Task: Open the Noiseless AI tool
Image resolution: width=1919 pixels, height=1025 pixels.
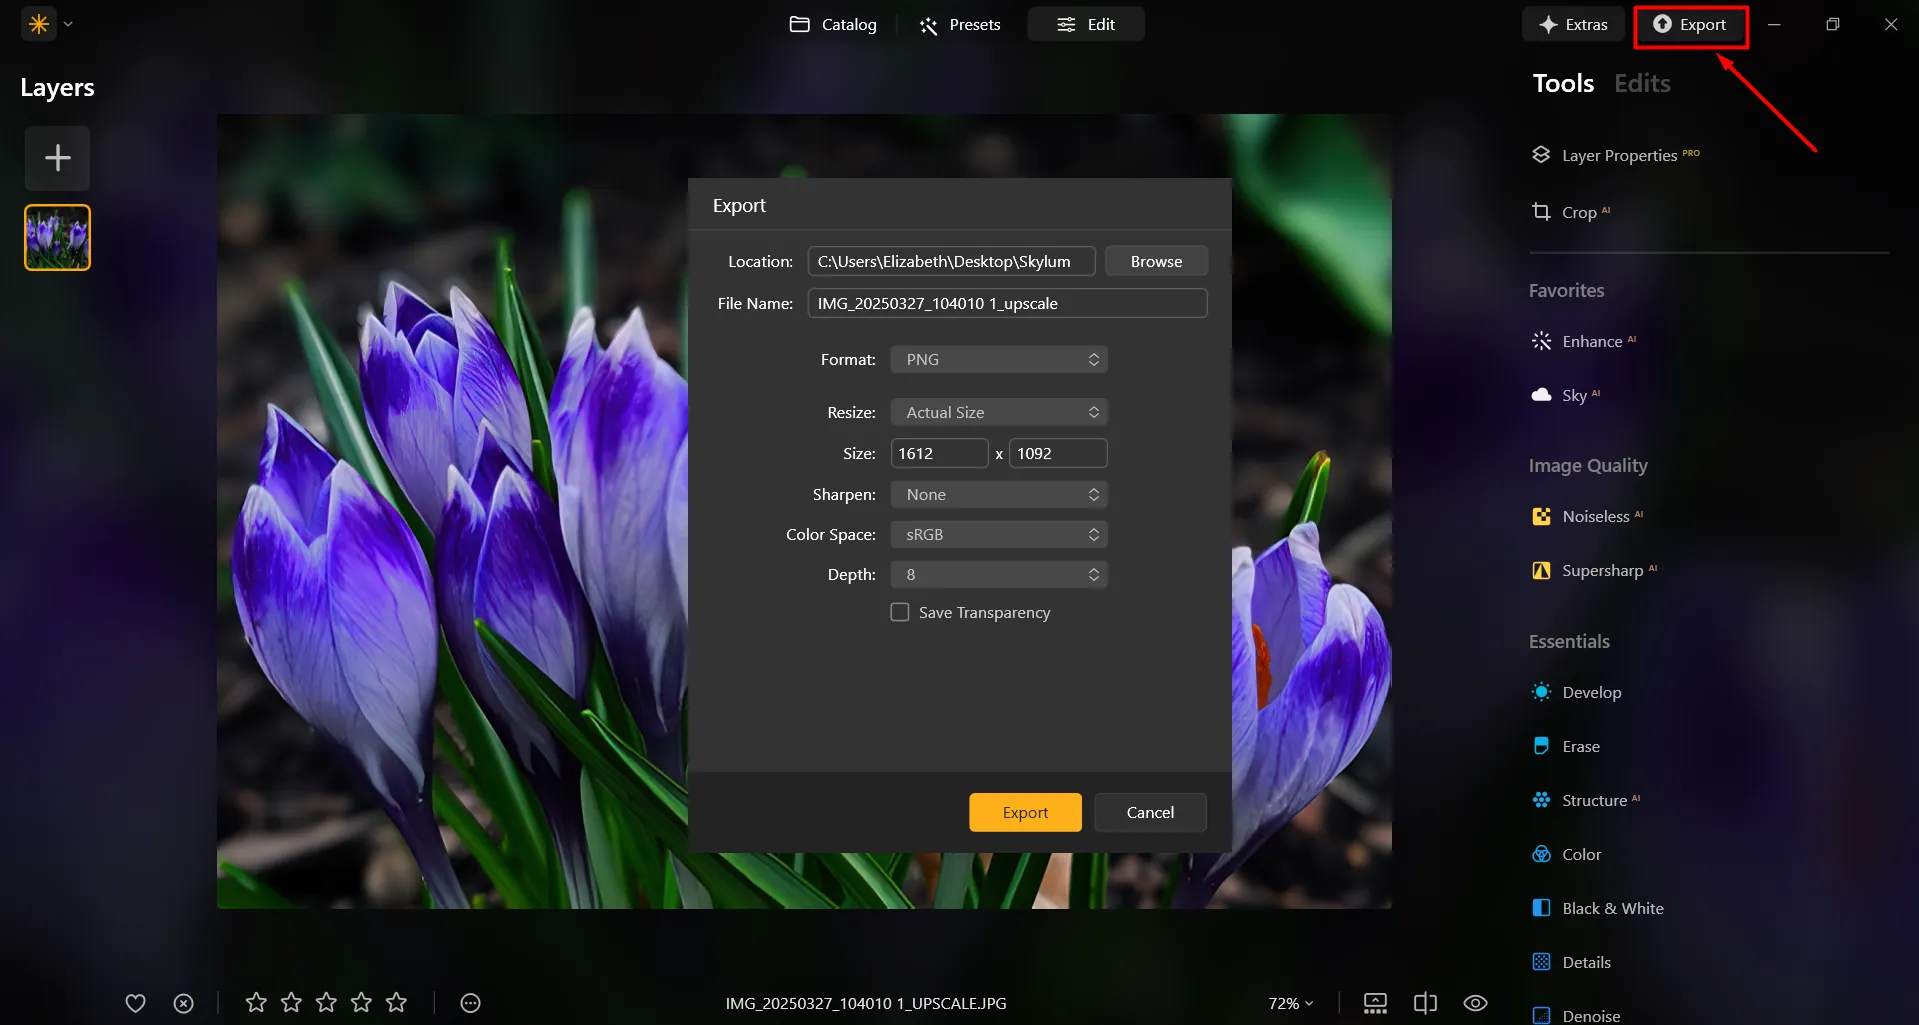Action: [x=1587, y=516]
